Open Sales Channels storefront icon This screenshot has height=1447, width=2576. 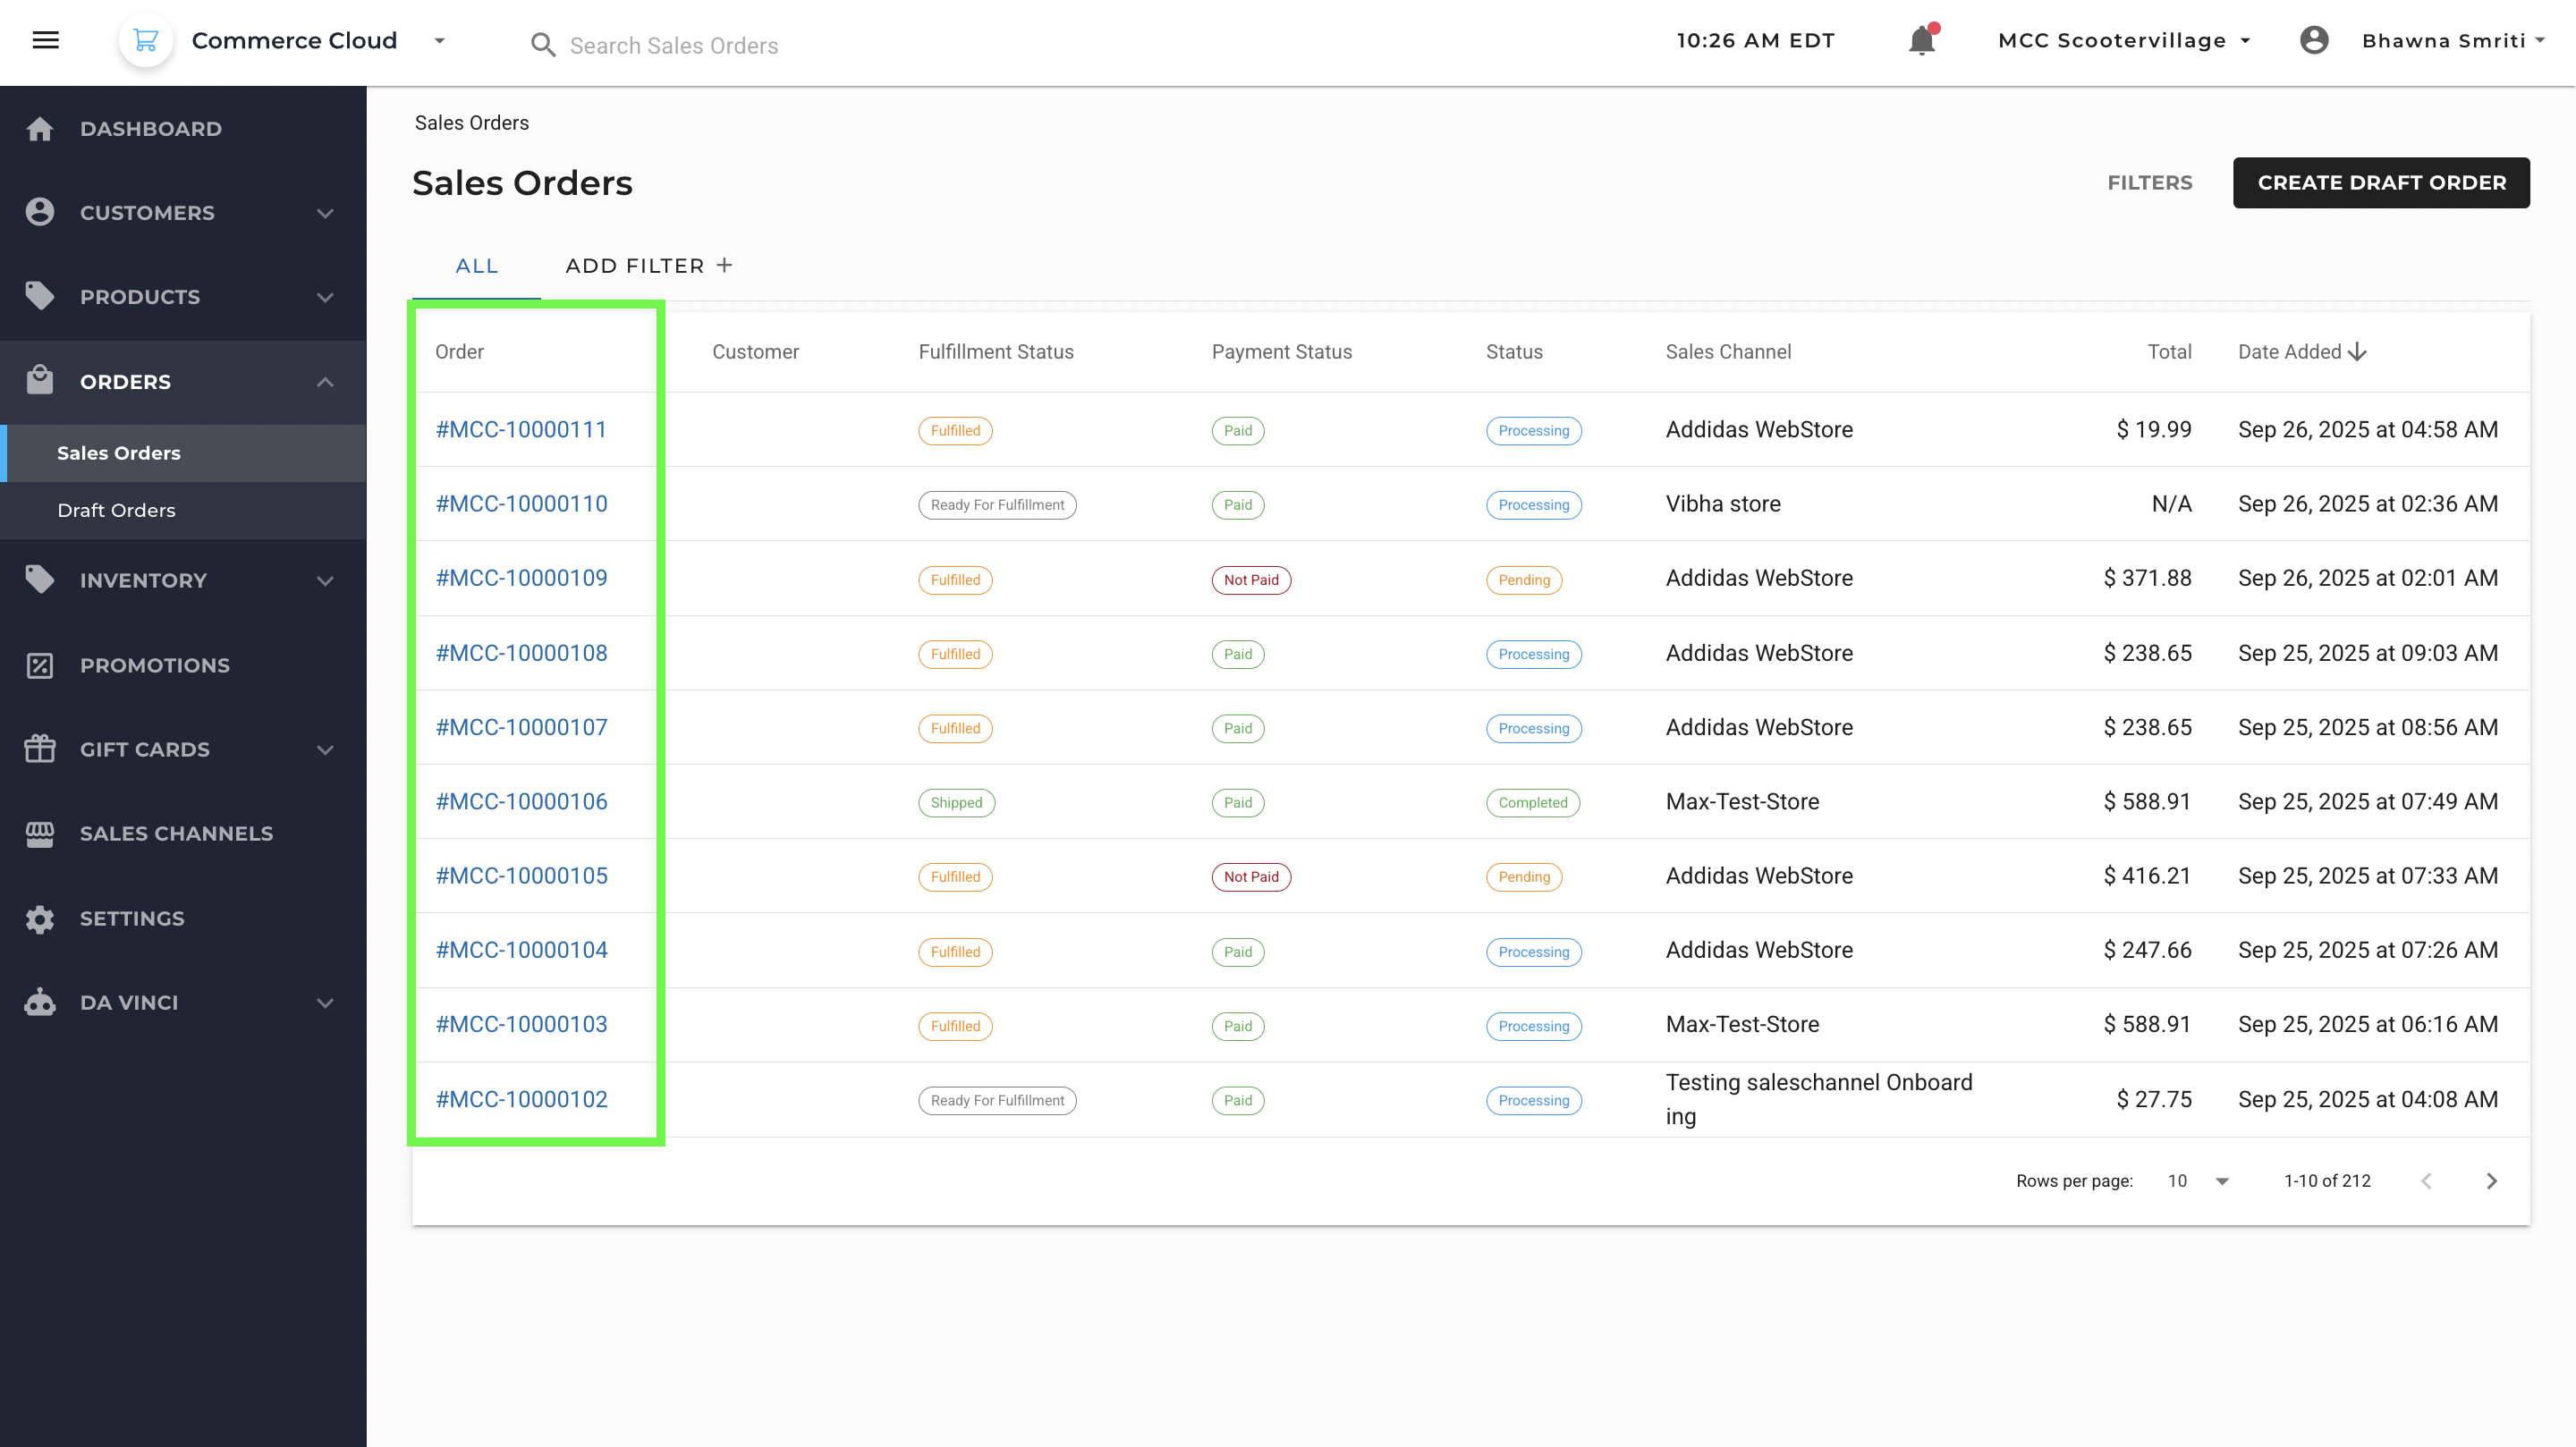pos(40,833)
